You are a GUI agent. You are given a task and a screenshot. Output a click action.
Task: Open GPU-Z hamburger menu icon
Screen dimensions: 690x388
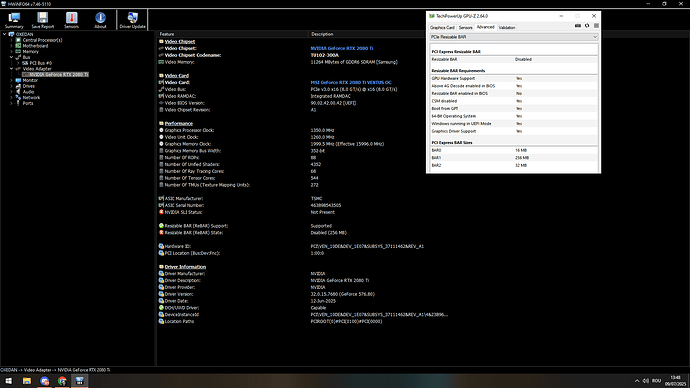[x=596, y=26]
